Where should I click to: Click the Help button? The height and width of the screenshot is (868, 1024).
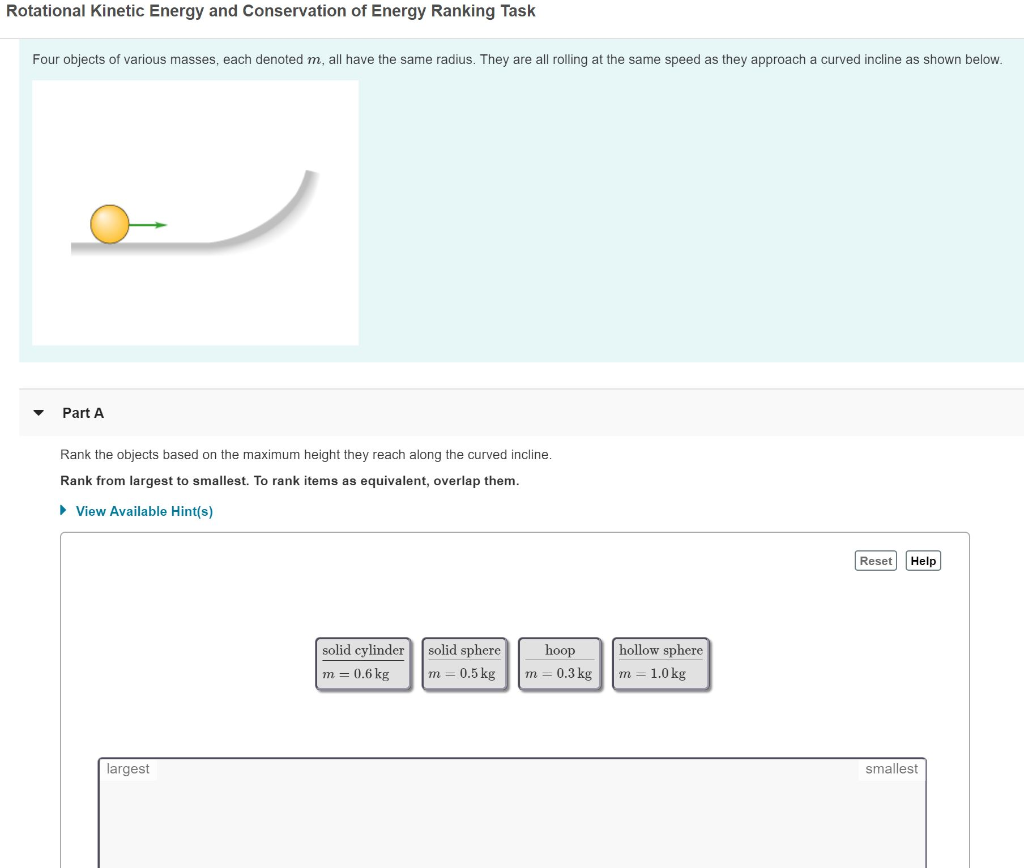(x=922, y=560)
